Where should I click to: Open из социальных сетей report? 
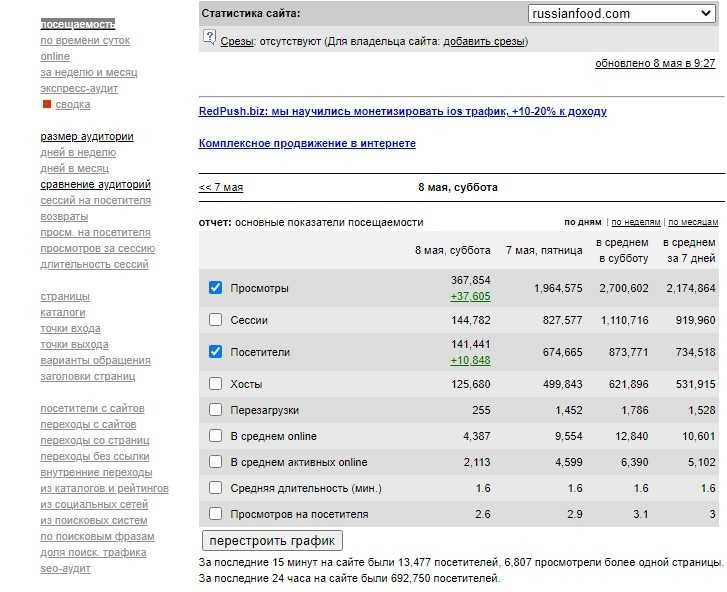94,504
